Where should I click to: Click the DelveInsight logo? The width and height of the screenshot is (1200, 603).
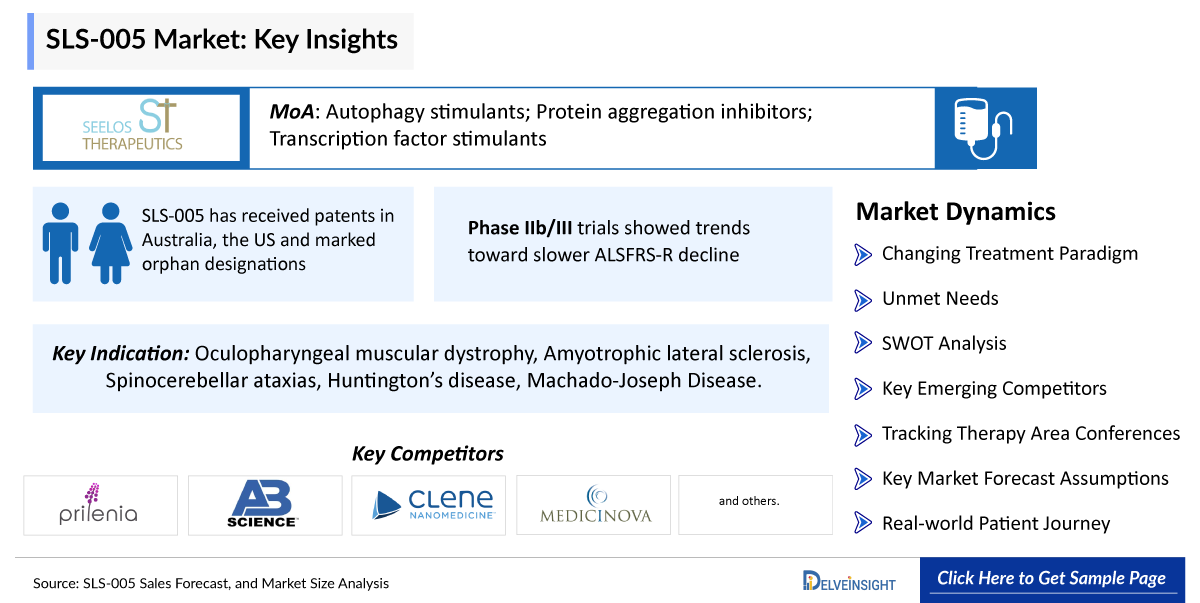coord(849,581)
